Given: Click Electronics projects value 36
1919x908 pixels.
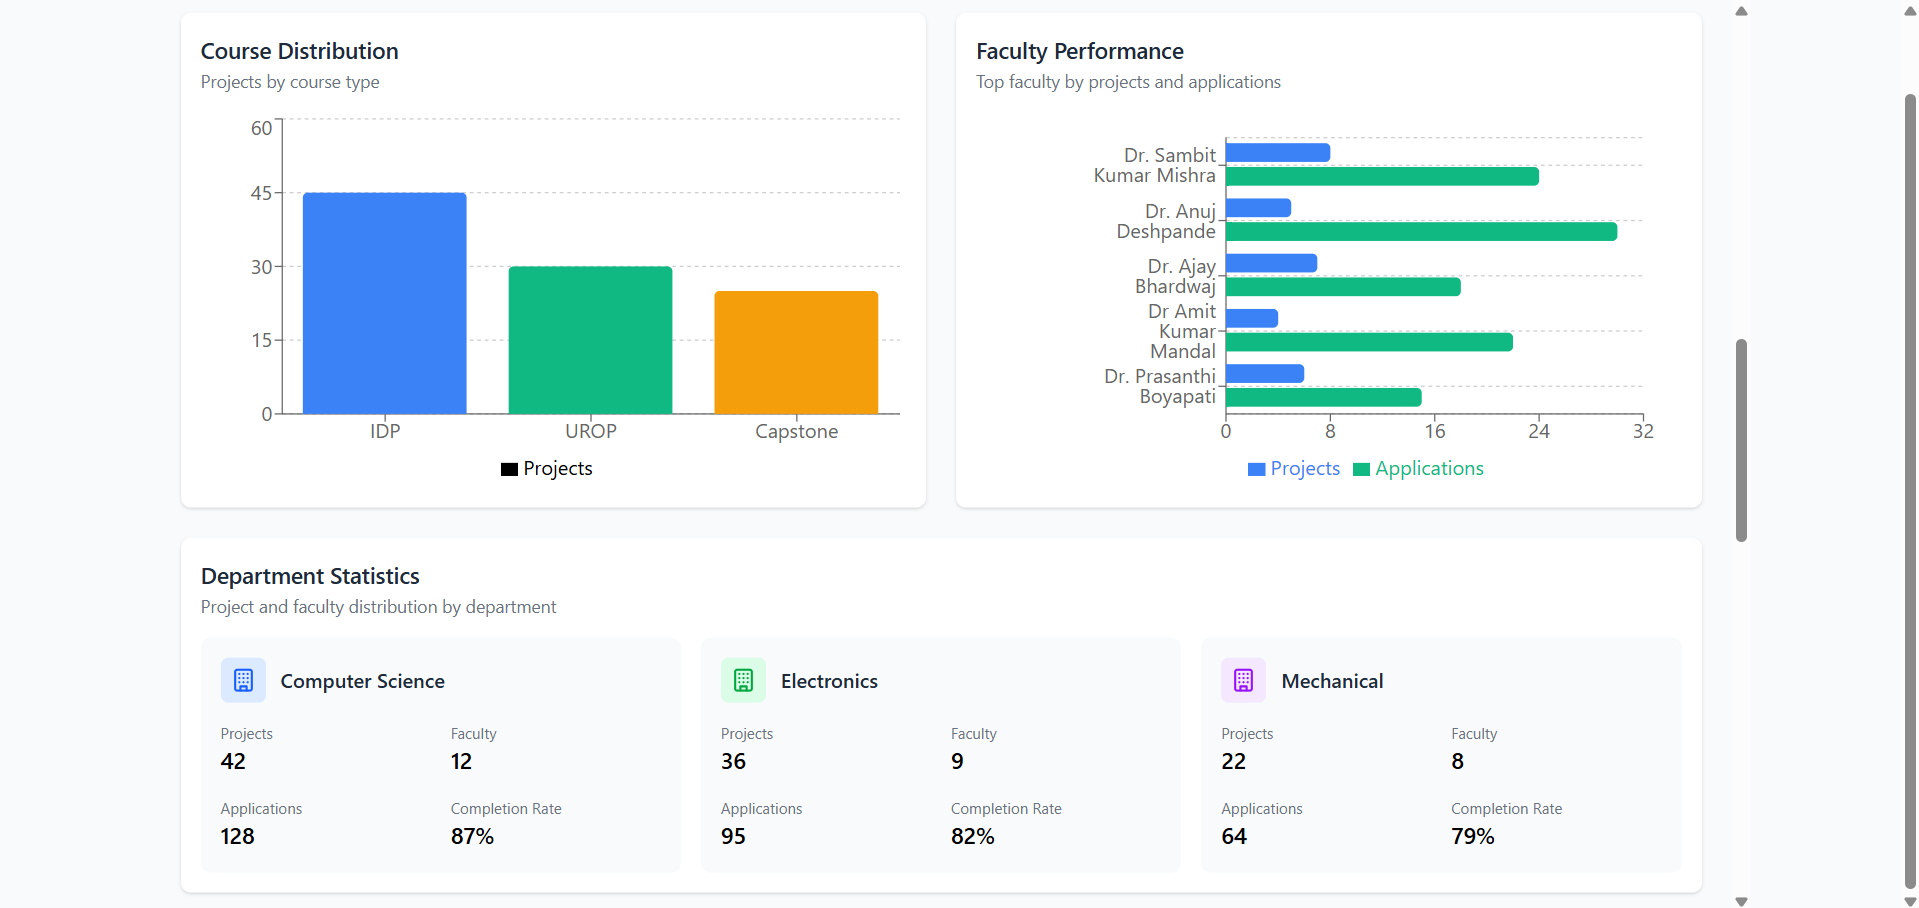Looking at the screenshot, I should (734, 761).
